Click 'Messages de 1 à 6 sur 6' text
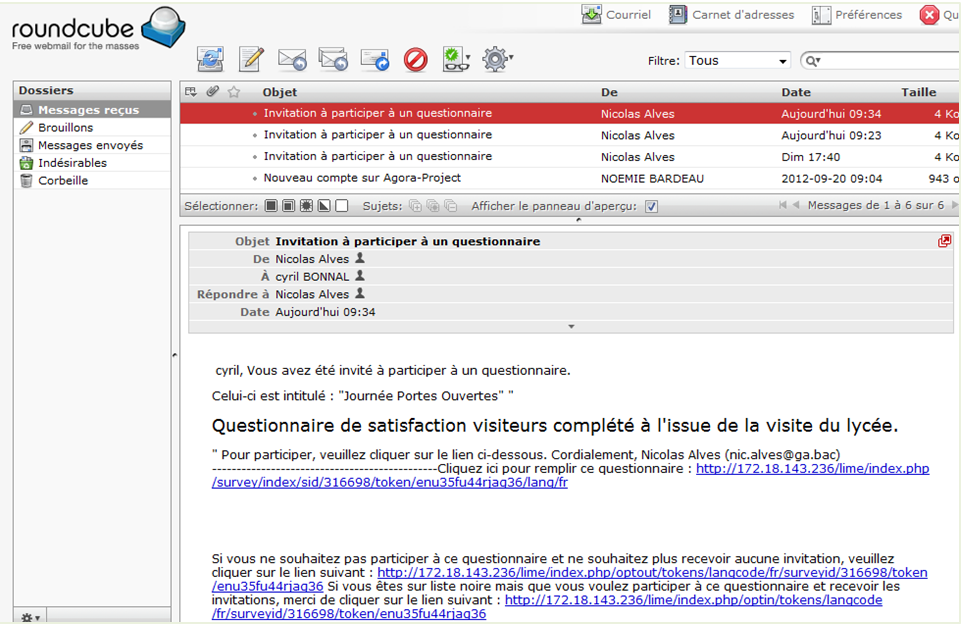961x624 pixels. pos(876,205)
